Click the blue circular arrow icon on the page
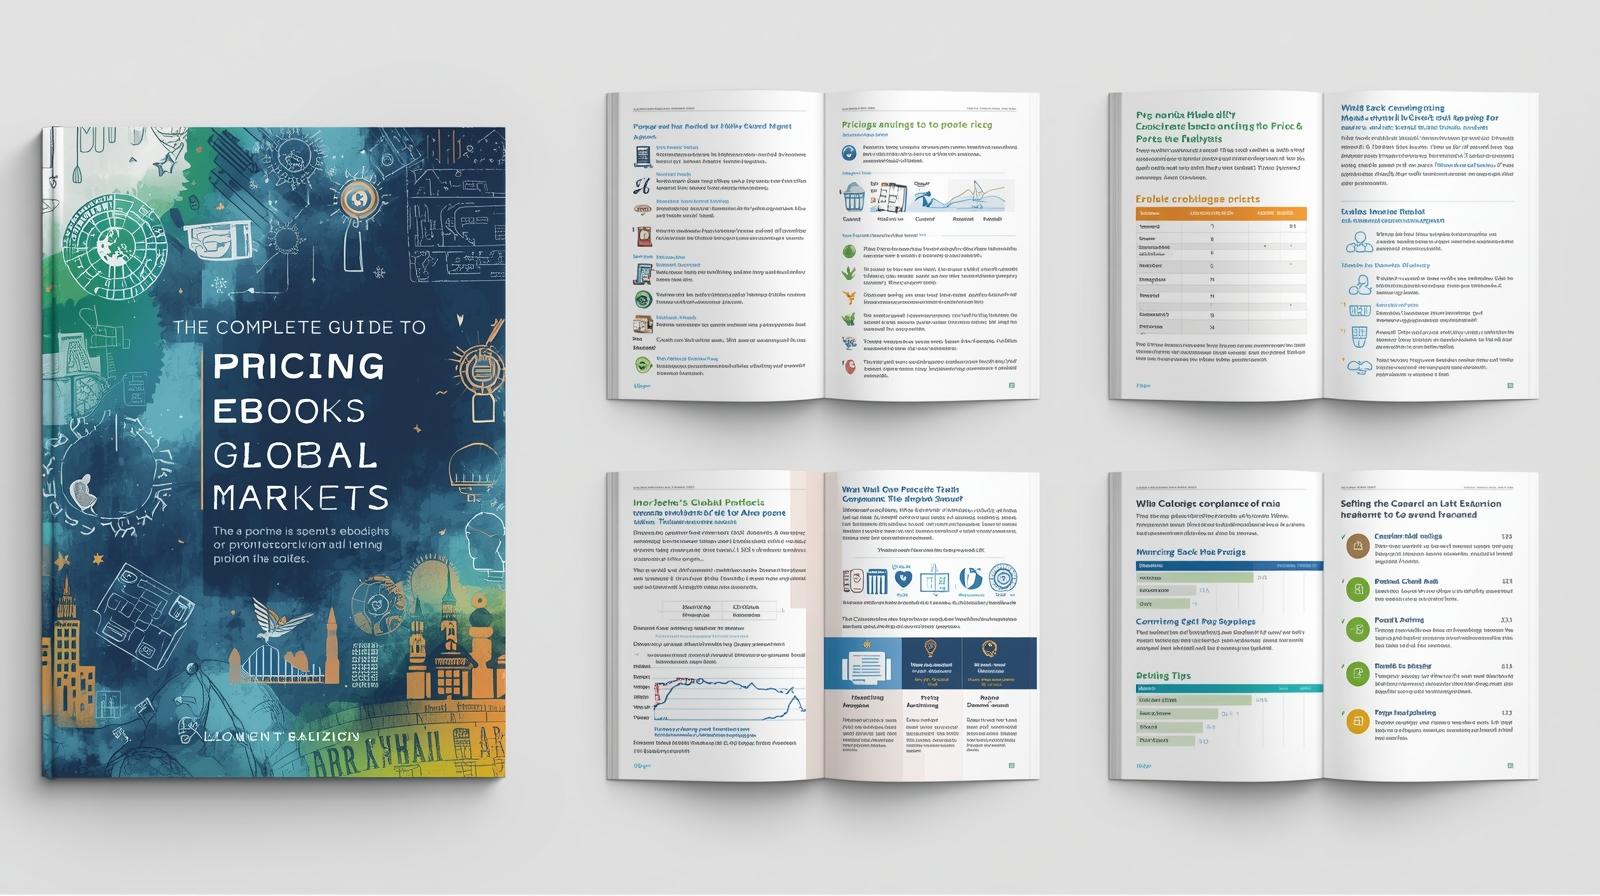Viewport: 1600px width, 896px height. tap(848, 152)
